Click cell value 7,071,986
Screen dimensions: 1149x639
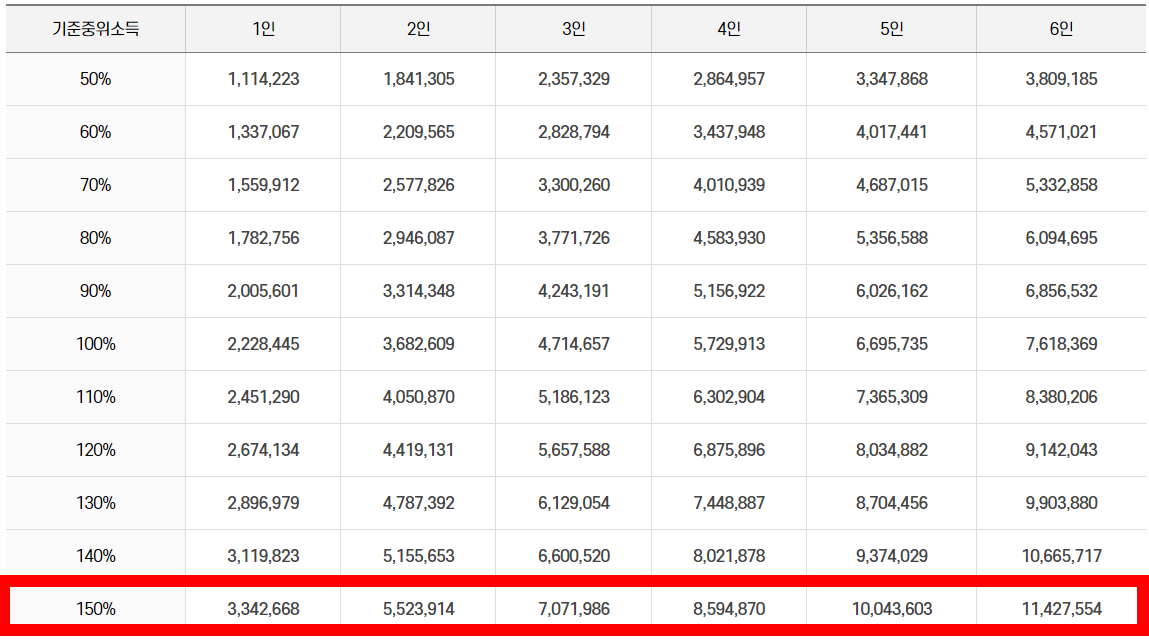[574, 609]
